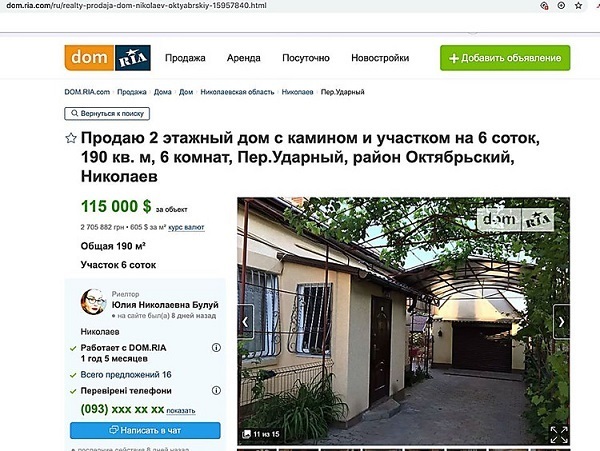Open the Продажа menu item

185,58
